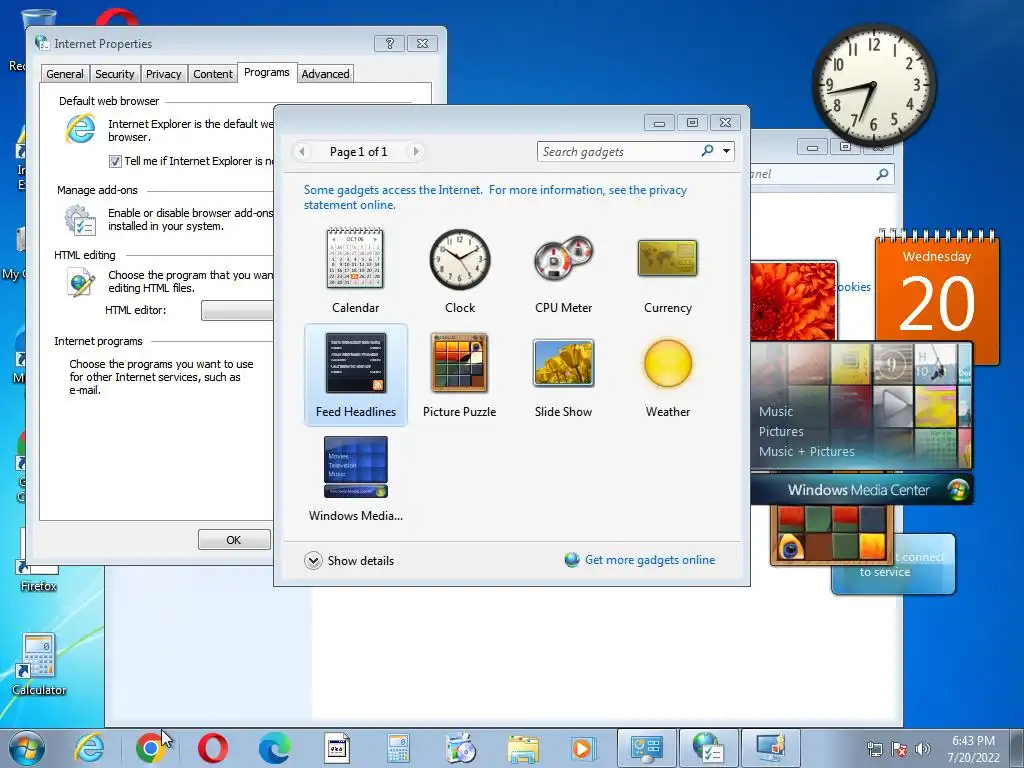
Task: Click the taskbar clock showing 6:43 PM
Action: coord(973,748)
